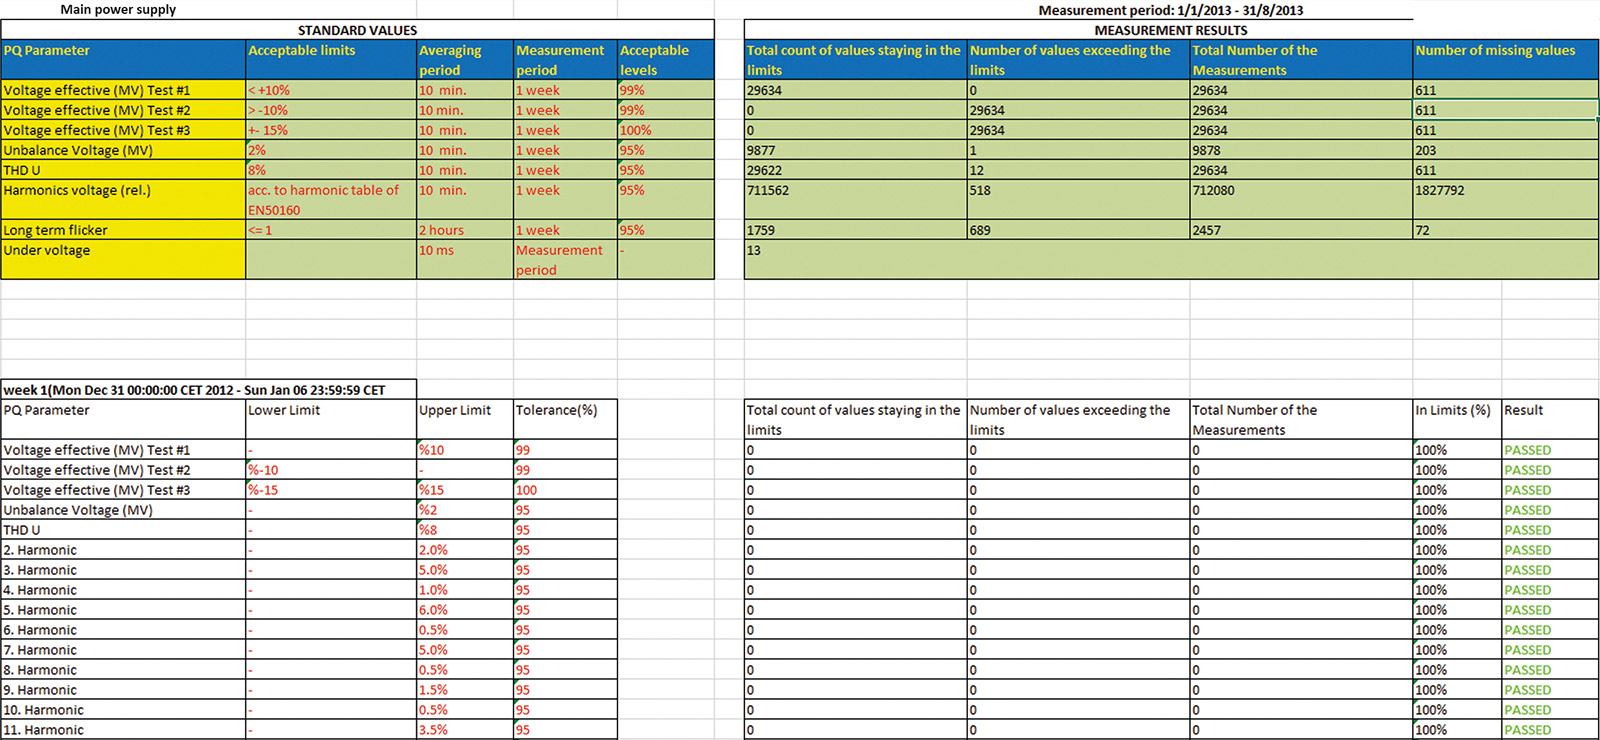Click the '6.0%' upper limit cell
The height and width of the screenshot is (740, 1600).
(465, 610)
